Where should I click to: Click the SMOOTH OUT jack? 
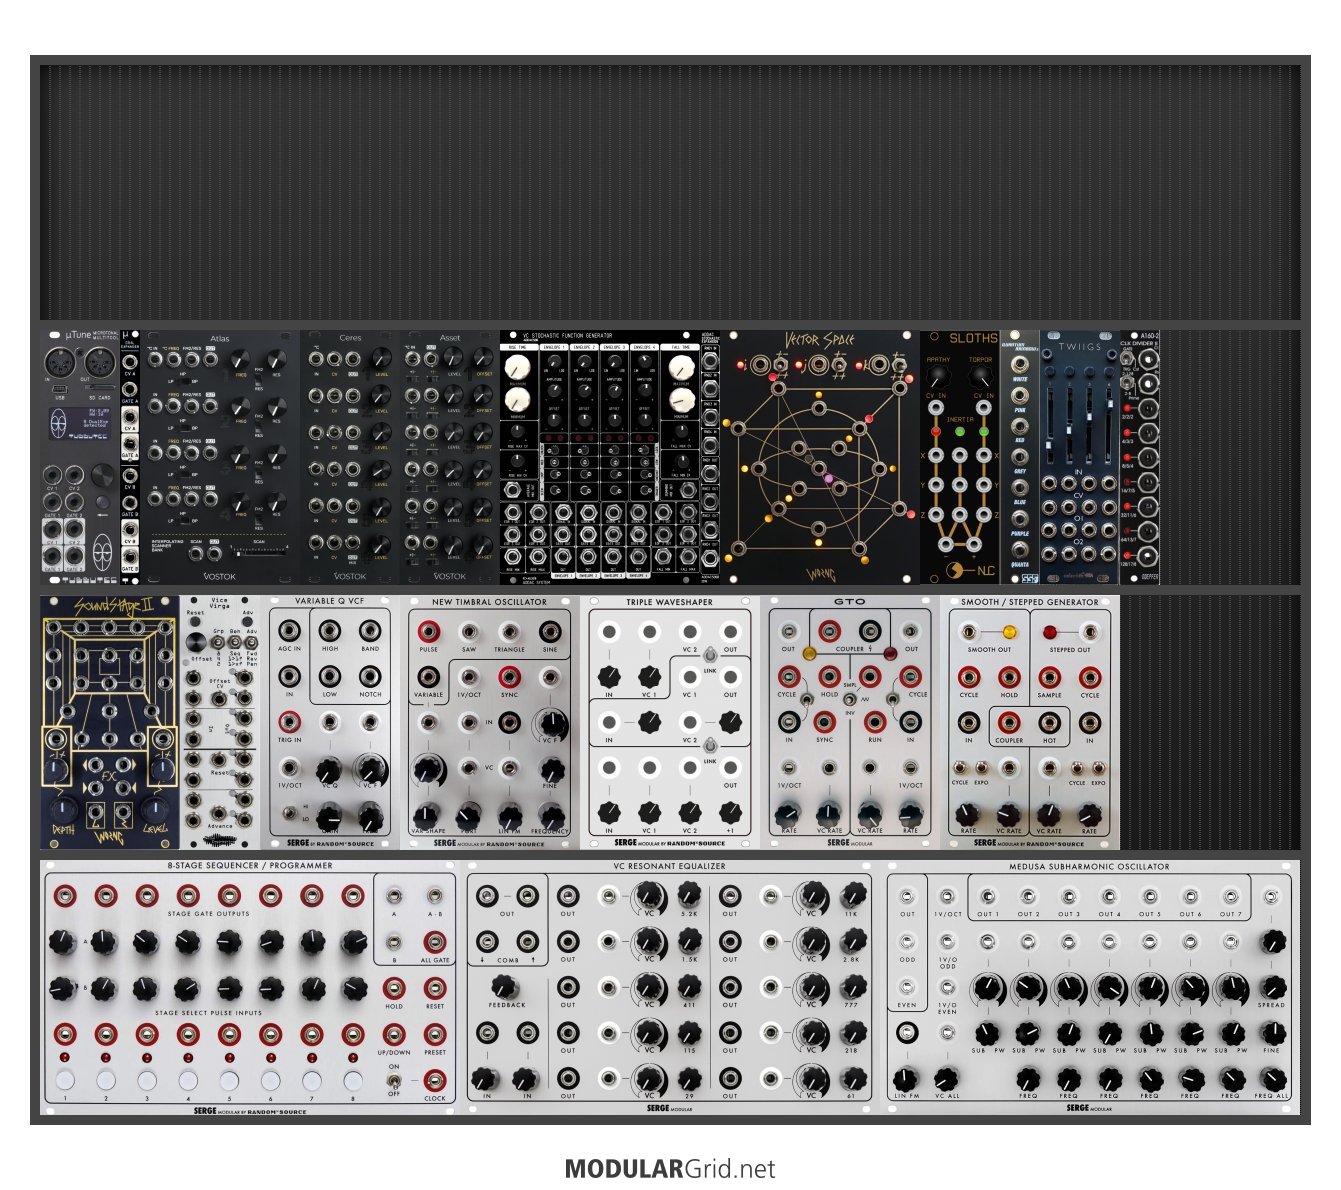coord(969,632)
